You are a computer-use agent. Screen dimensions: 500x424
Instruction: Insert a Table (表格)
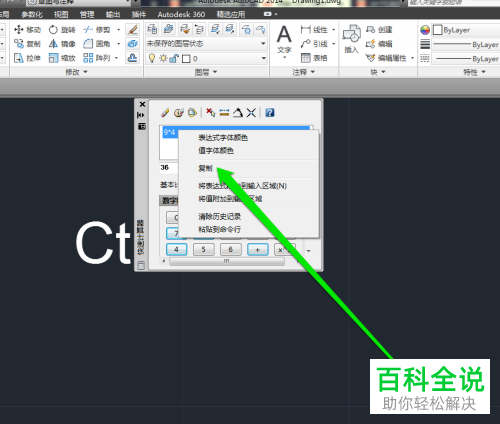tap(314, 58)
